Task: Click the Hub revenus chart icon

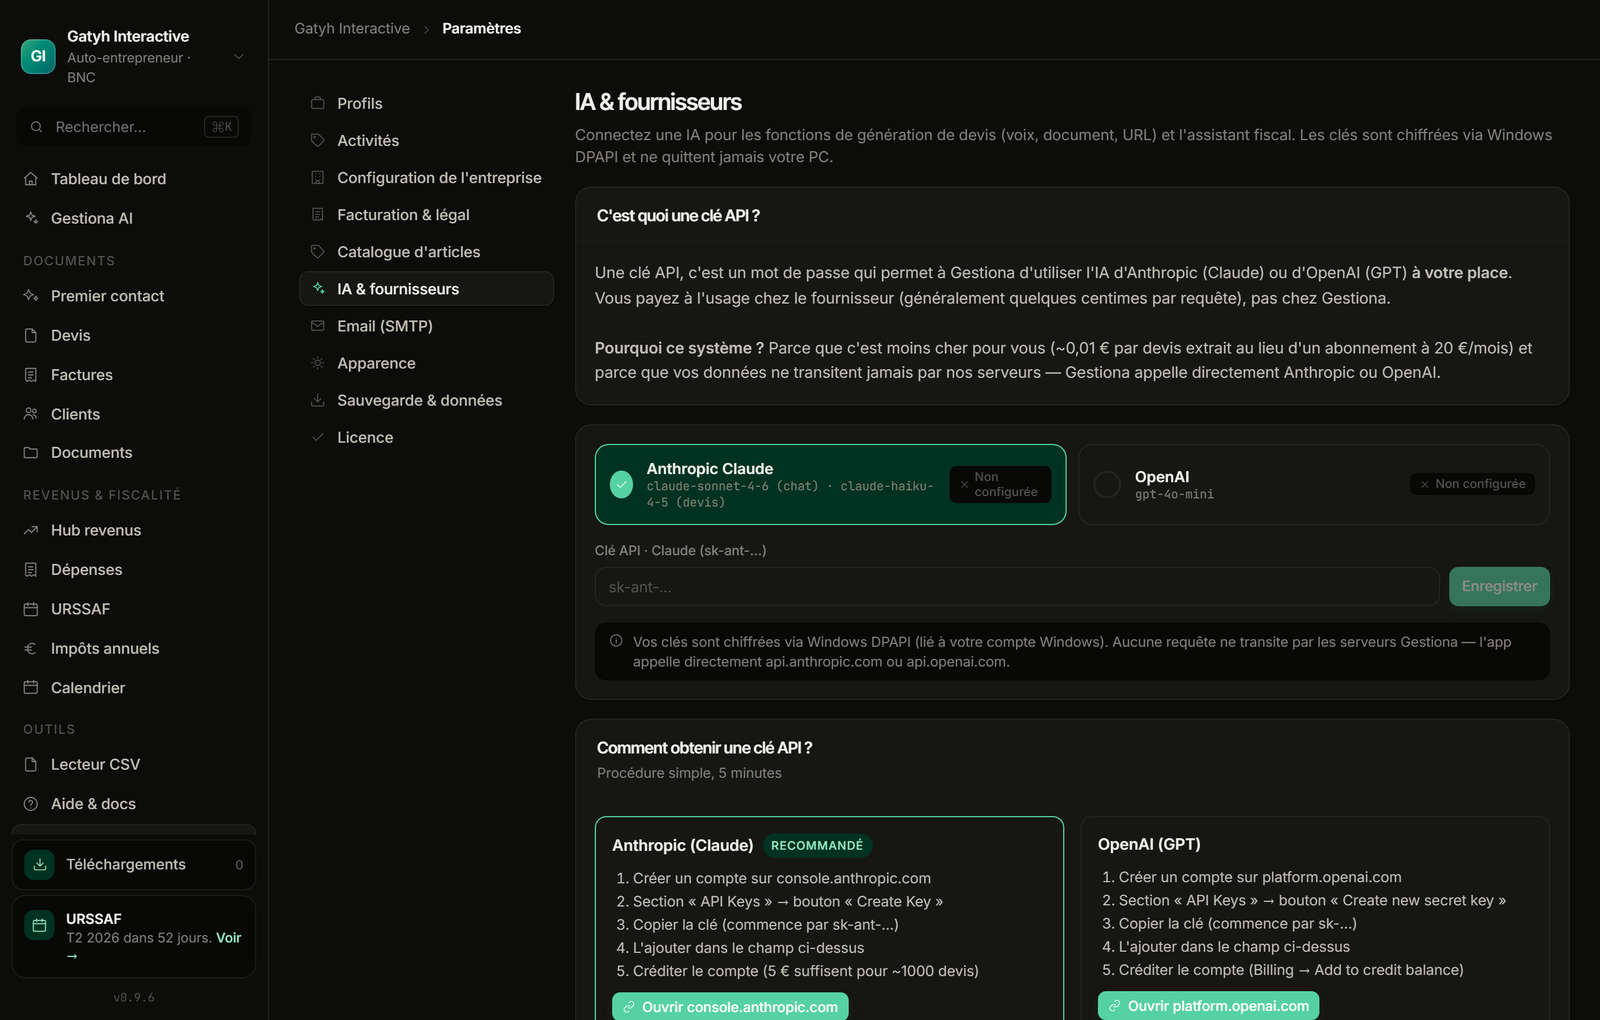Action: [x=31, y=530]
